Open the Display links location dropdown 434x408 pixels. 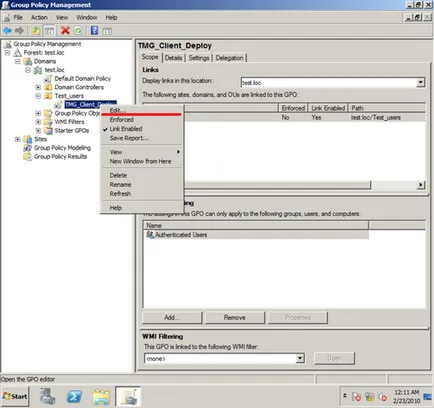coord(421,82)
